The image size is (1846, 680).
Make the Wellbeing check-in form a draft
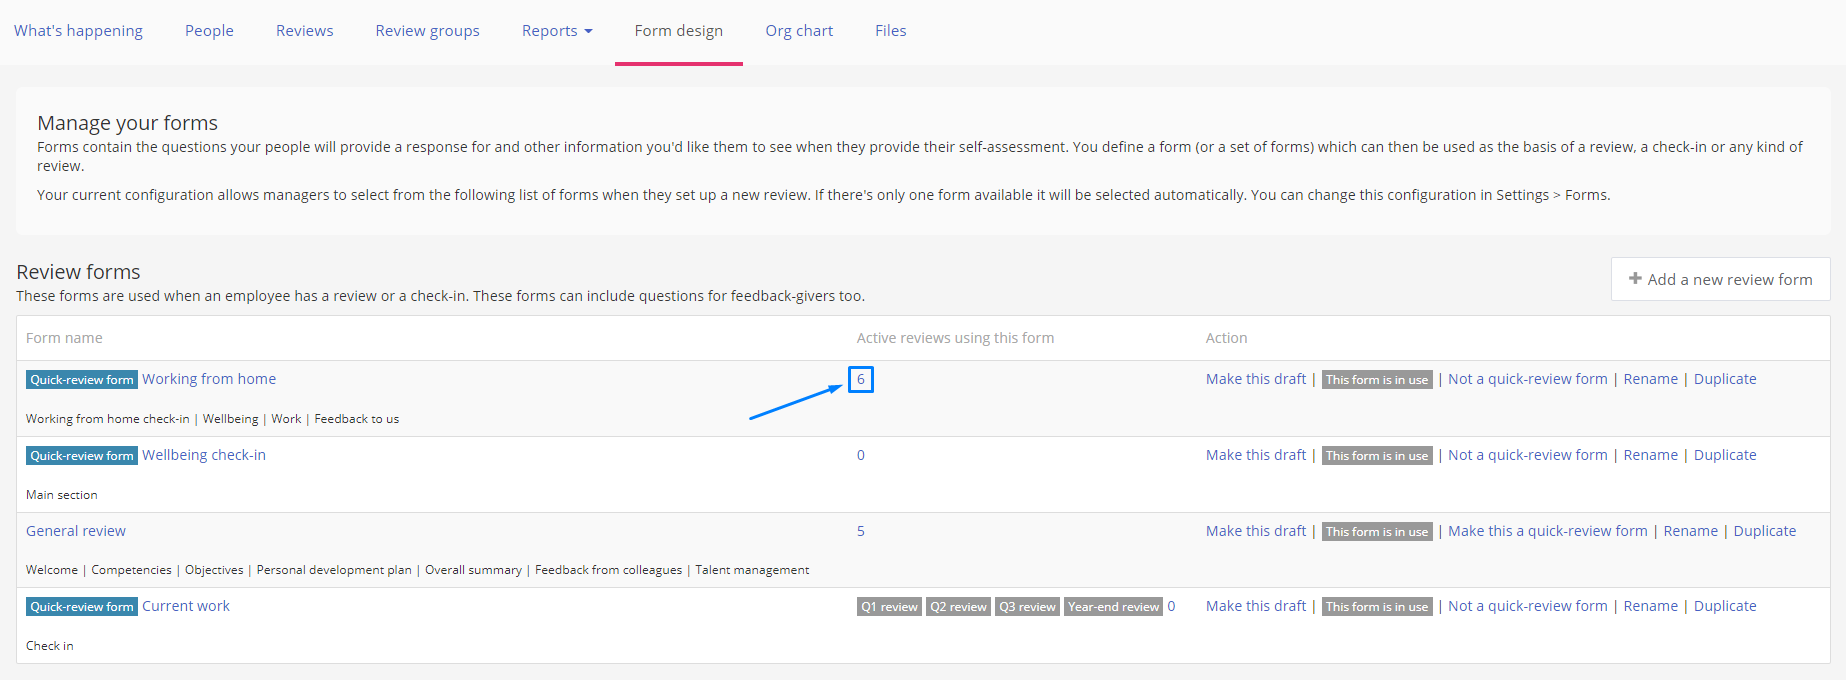tap(1255, 455)
